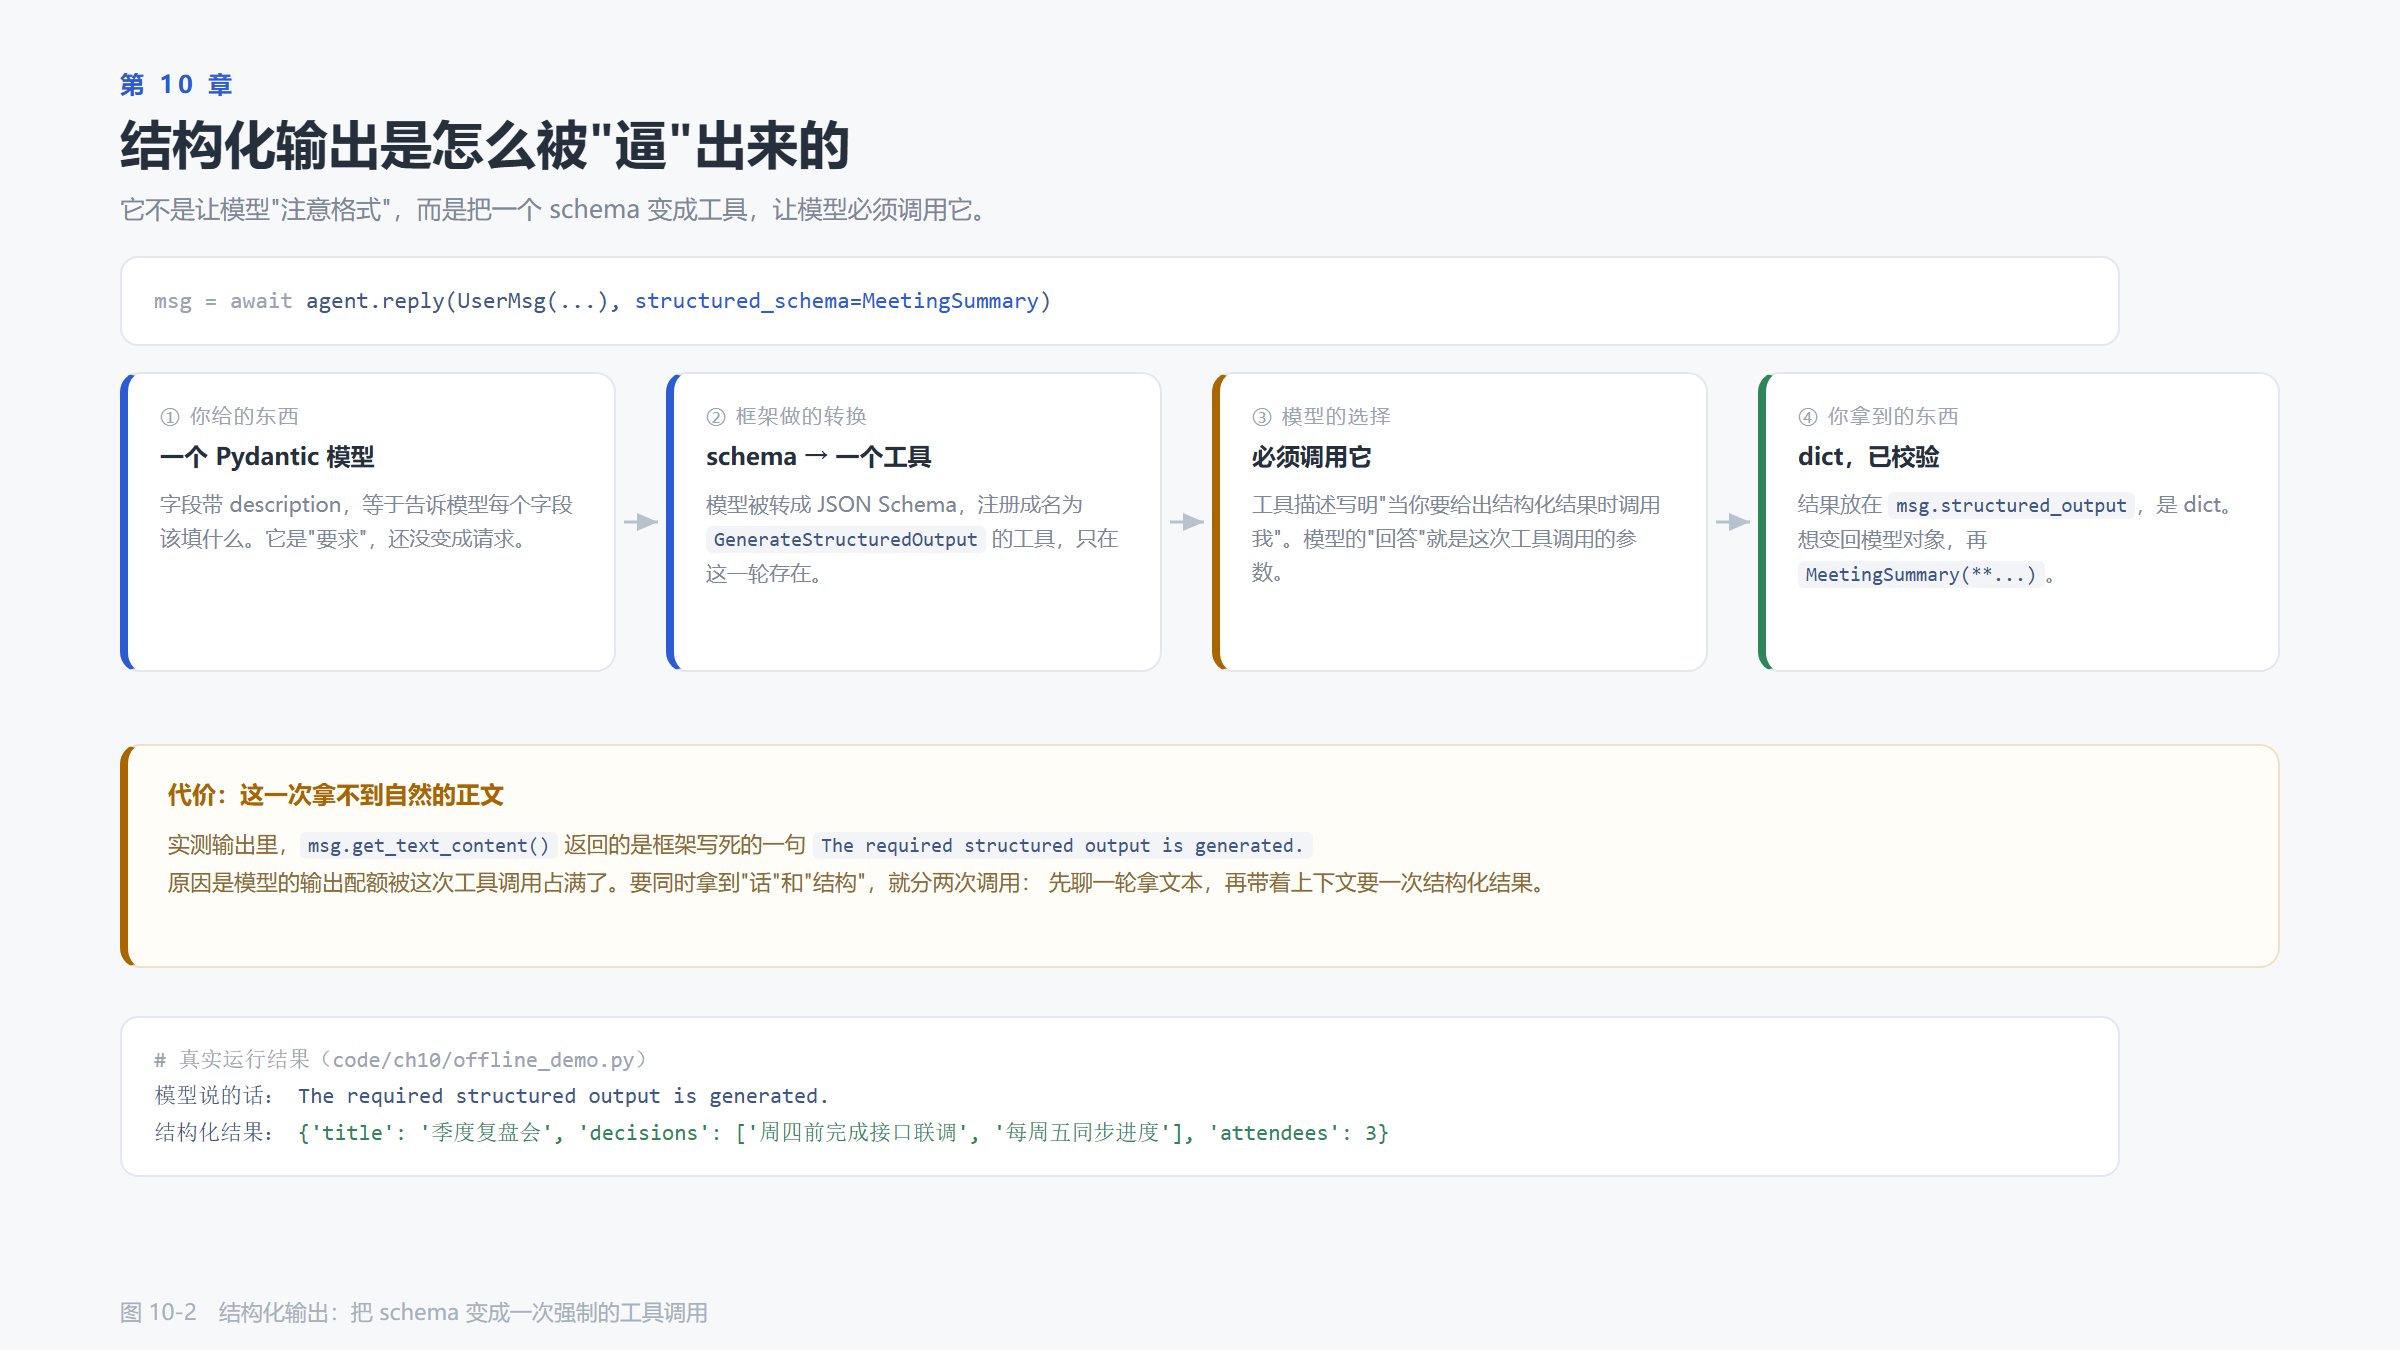Click the dict output line '结构化结果：'
Screen dimensions: 2400x1350
pyautogui.click(x=772, y=1133)
